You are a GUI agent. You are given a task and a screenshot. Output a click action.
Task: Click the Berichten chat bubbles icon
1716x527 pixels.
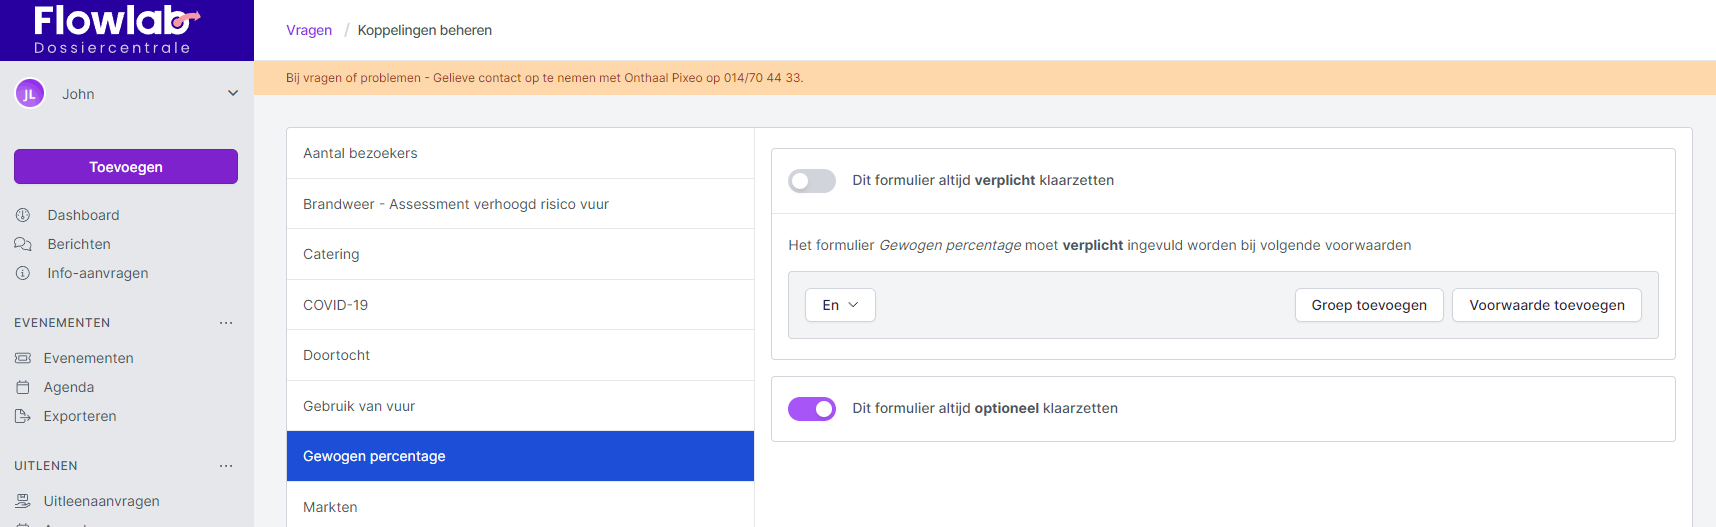point(23,244)
